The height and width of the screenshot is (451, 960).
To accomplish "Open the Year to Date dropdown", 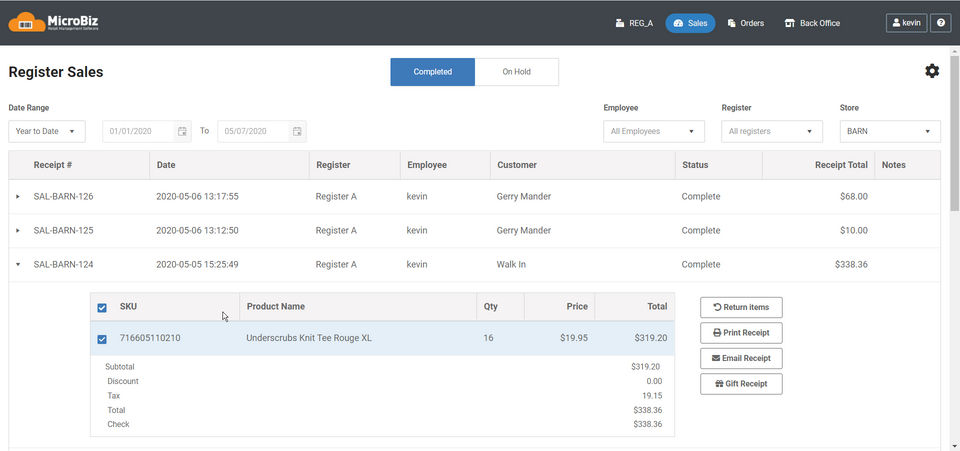I will point(46,132).
